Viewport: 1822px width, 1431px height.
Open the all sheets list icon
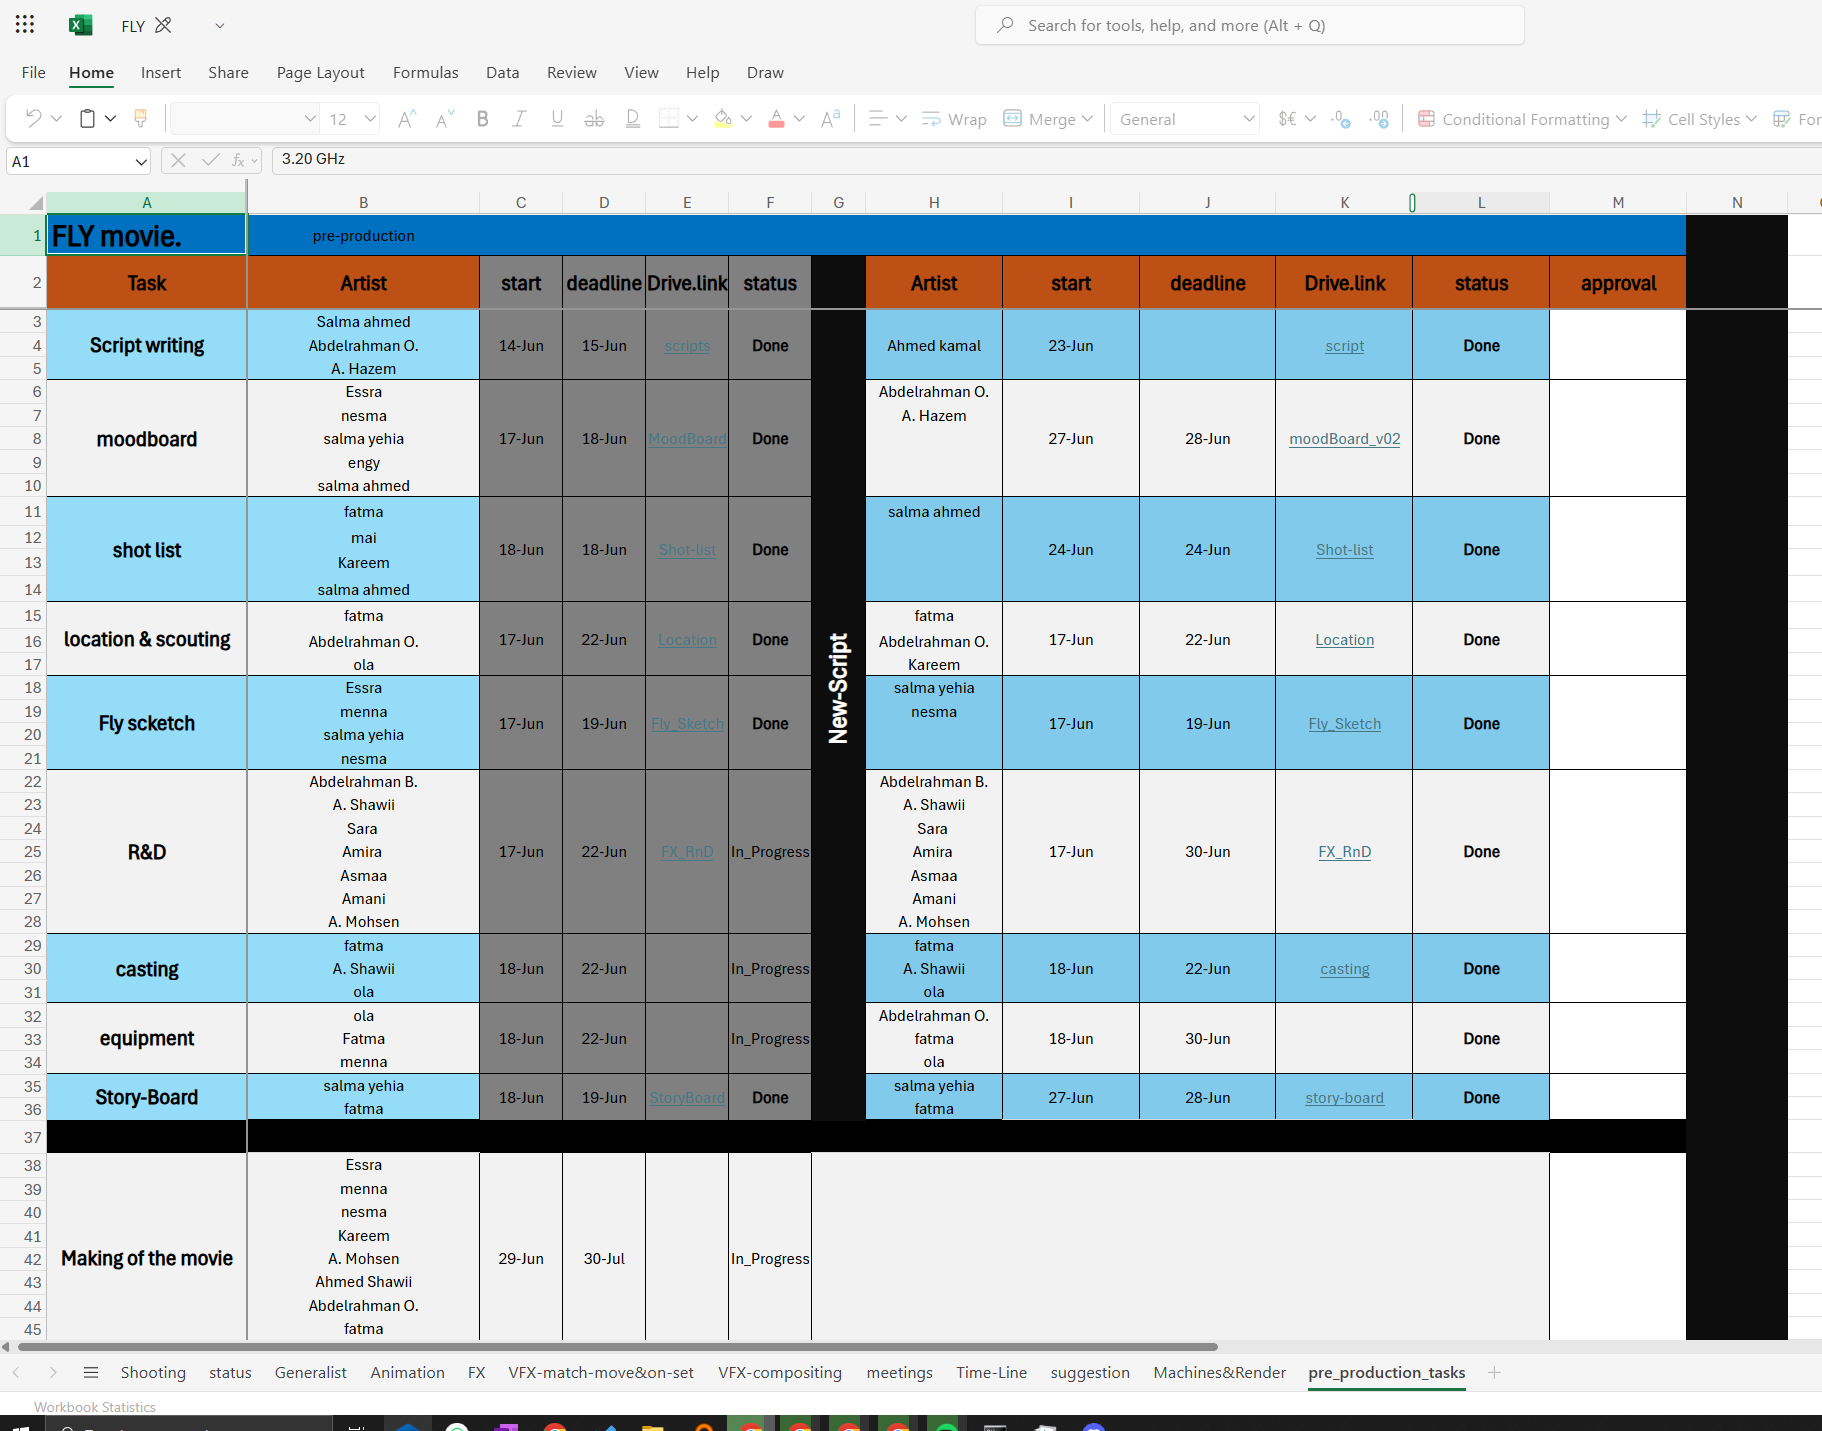point(91,1372)
